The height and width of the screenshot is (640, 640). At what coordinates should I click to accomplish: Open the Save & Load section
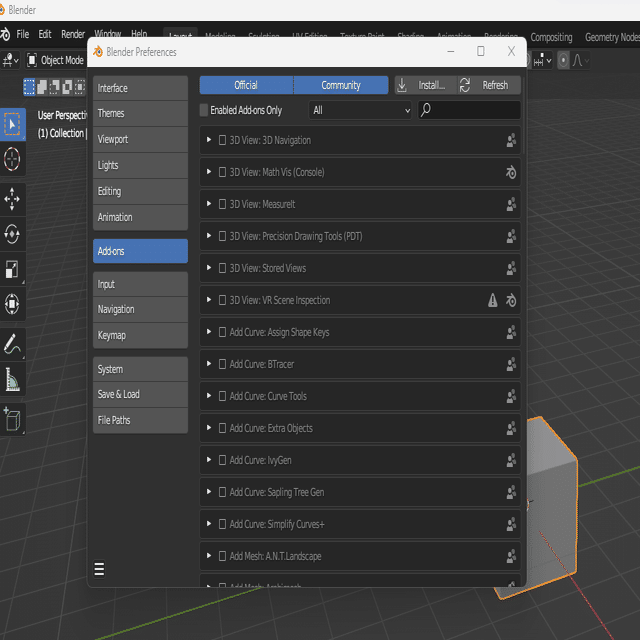140,394
